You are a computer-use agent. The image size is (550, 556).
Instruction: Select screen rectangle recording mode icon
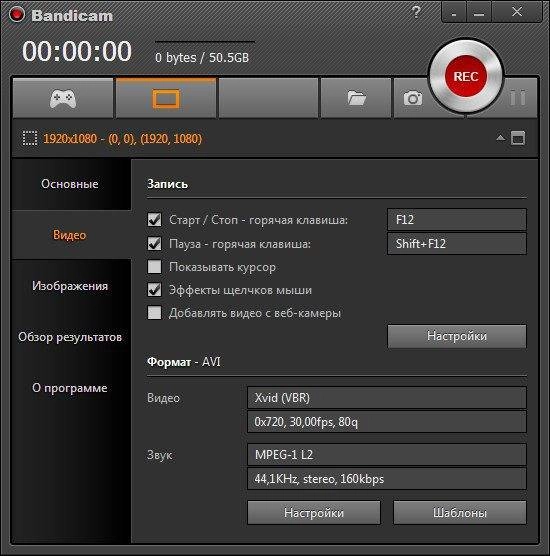tap(166, 98)
